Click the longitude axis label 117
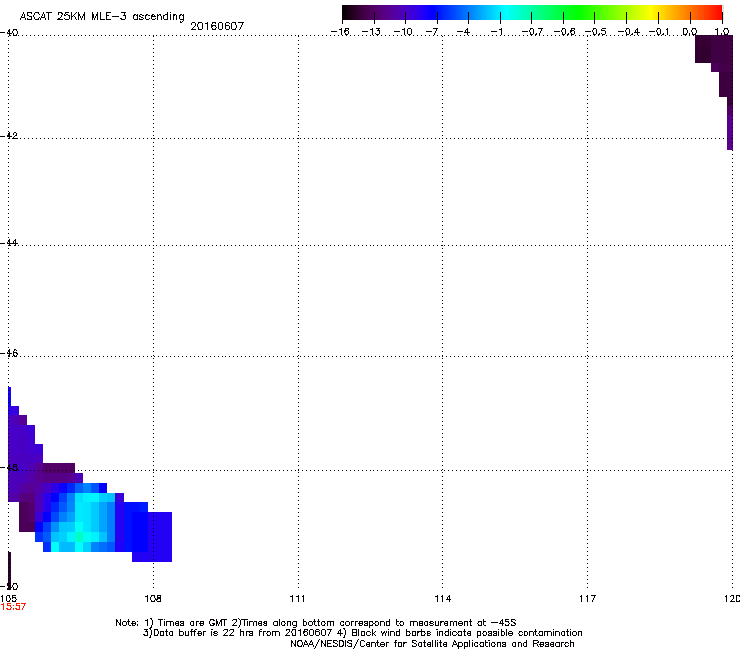Image resolution: width=740 pixels, height=650 pixels. pyautogui.click(x=588, y=599)
